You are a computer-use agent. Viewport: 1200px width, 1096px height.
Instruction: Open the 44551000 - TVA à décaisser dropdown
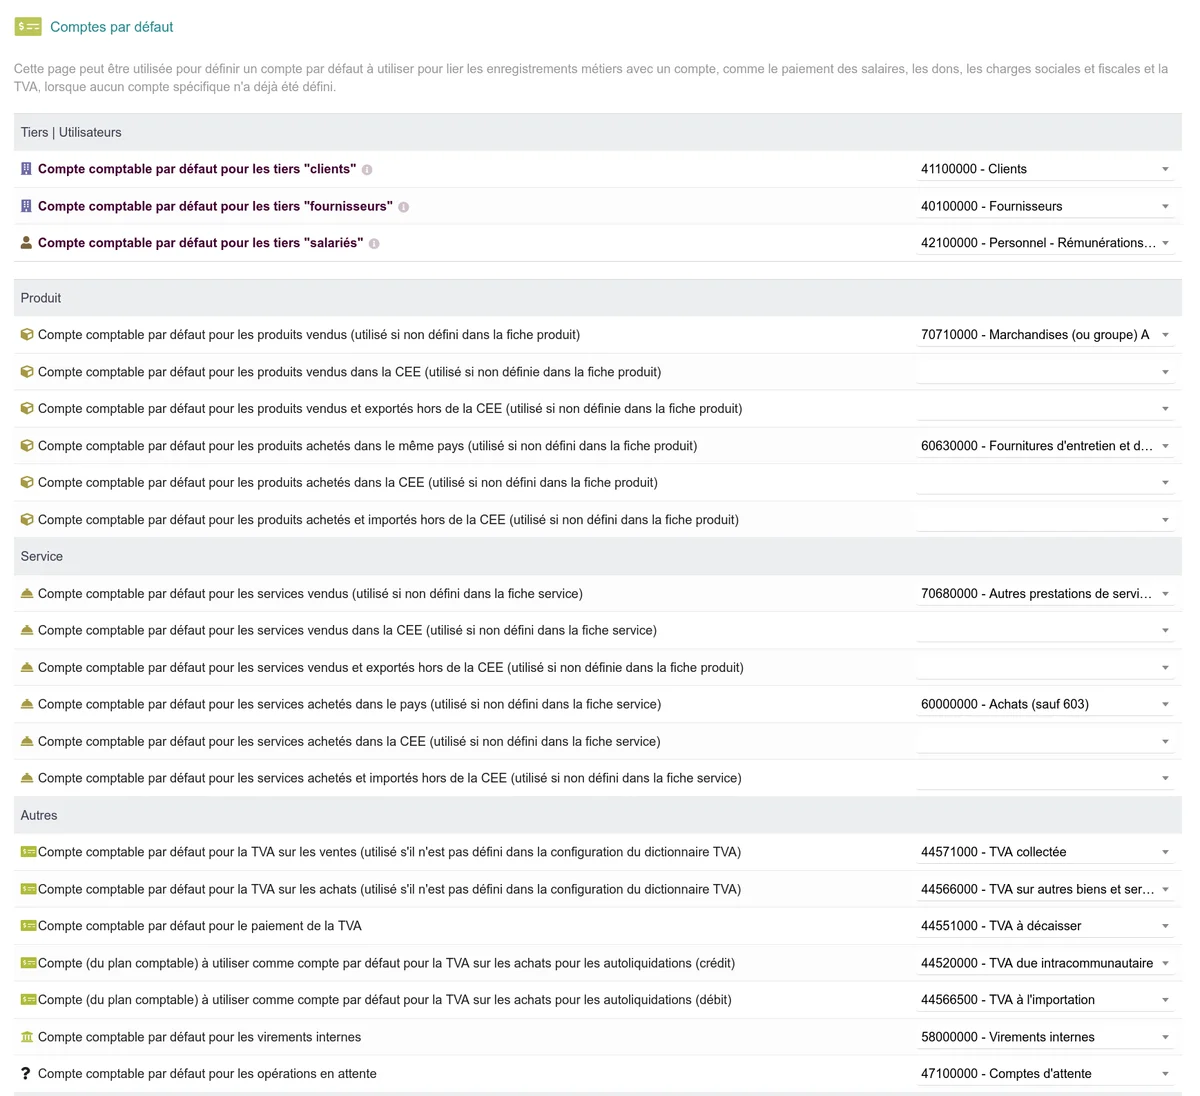point(1045,926)
